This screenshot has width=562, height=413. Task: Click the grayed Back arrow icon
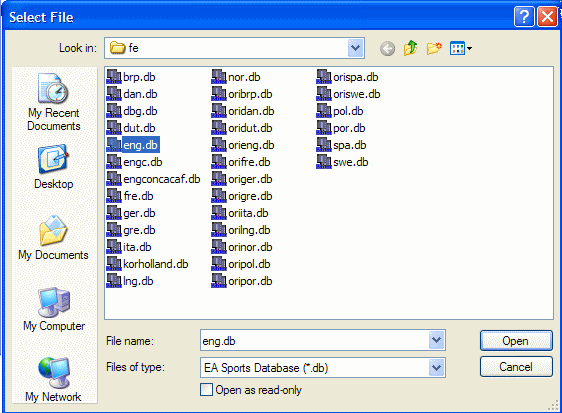pyautogui.click(x=387, y=48)
